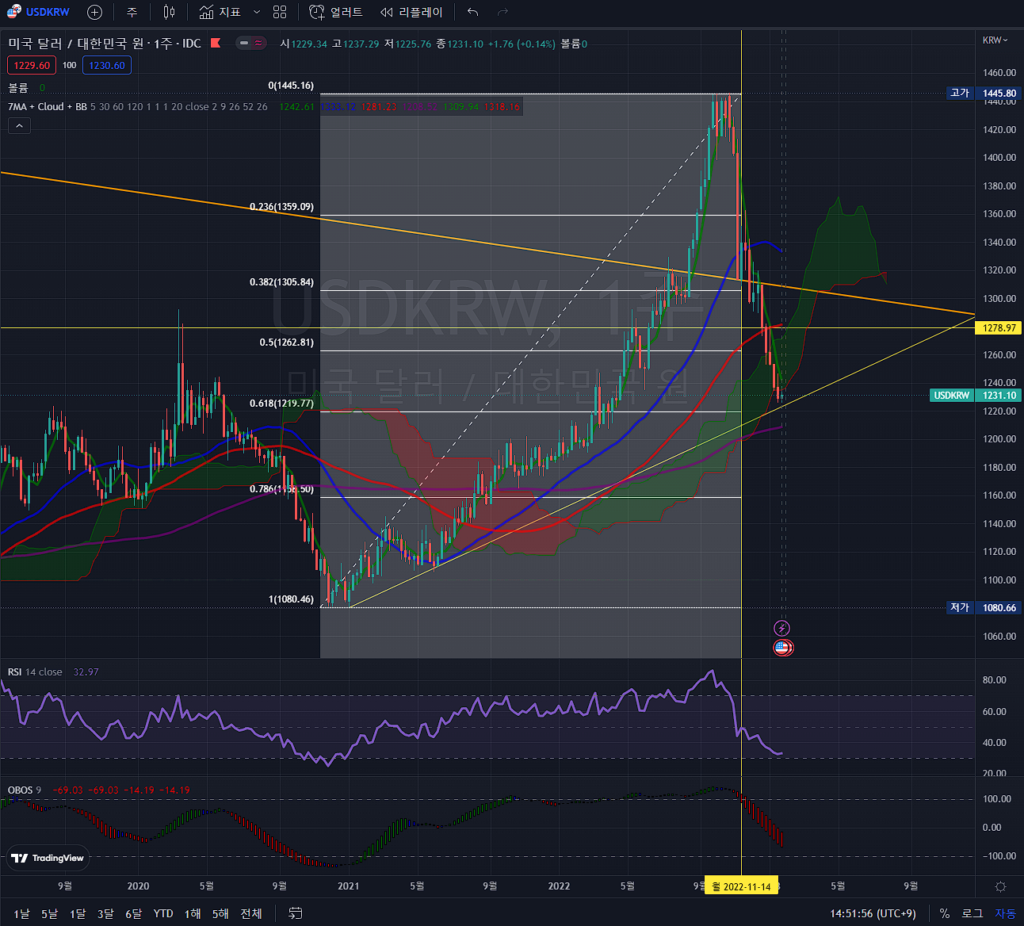Image resolution: width=1024 pixels, height=926 pixels.
Task: Open the indicators (지표) panel
Action: point(220,12)
